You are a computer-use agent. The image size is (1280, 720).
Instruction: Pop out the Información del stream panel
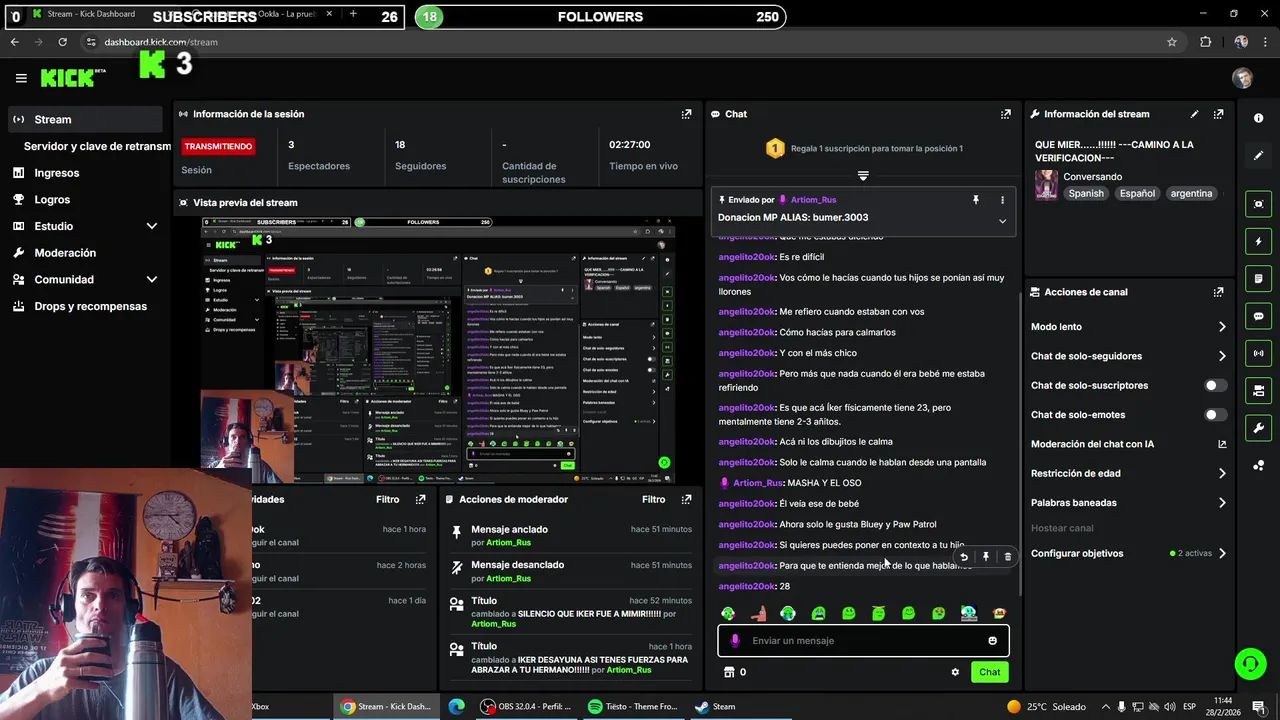pyautogui.click(x=1218, y=114)
